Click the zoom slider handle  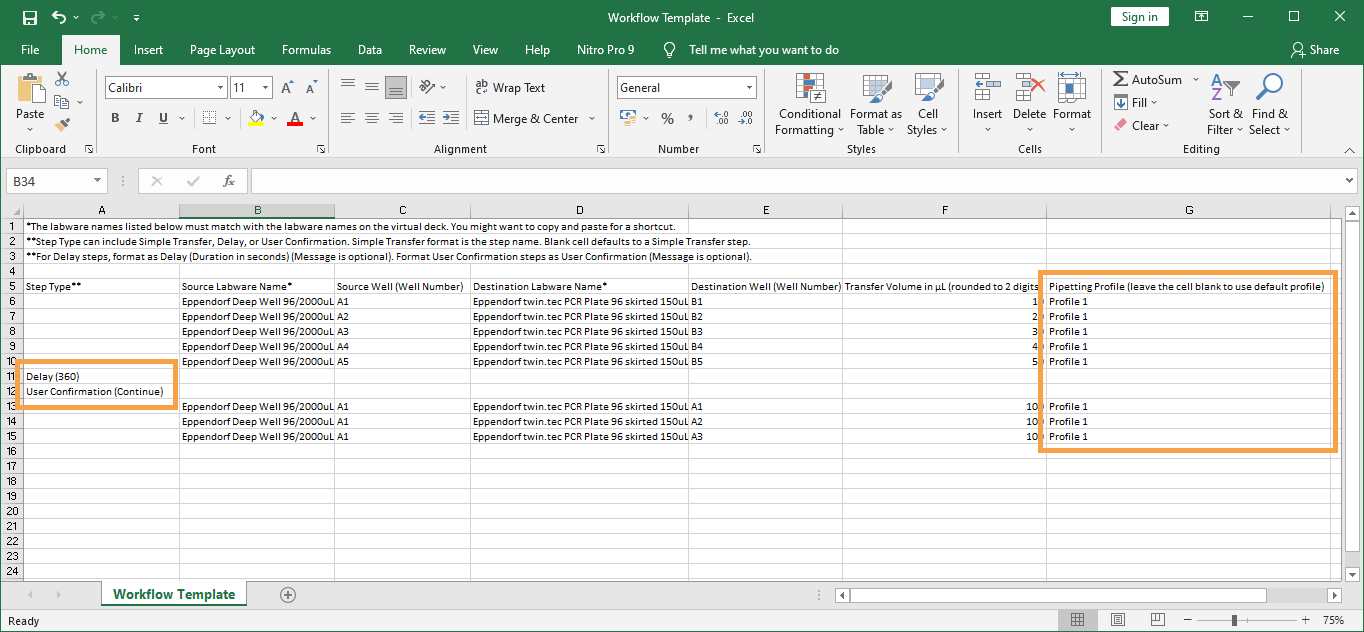[1234, 620]
